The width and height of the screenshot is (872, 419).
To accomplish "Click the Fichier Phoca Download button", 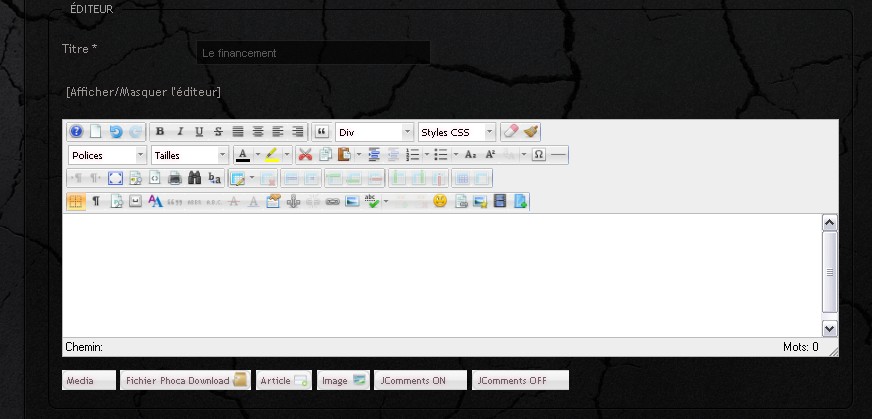I will (x=183, y=380).
